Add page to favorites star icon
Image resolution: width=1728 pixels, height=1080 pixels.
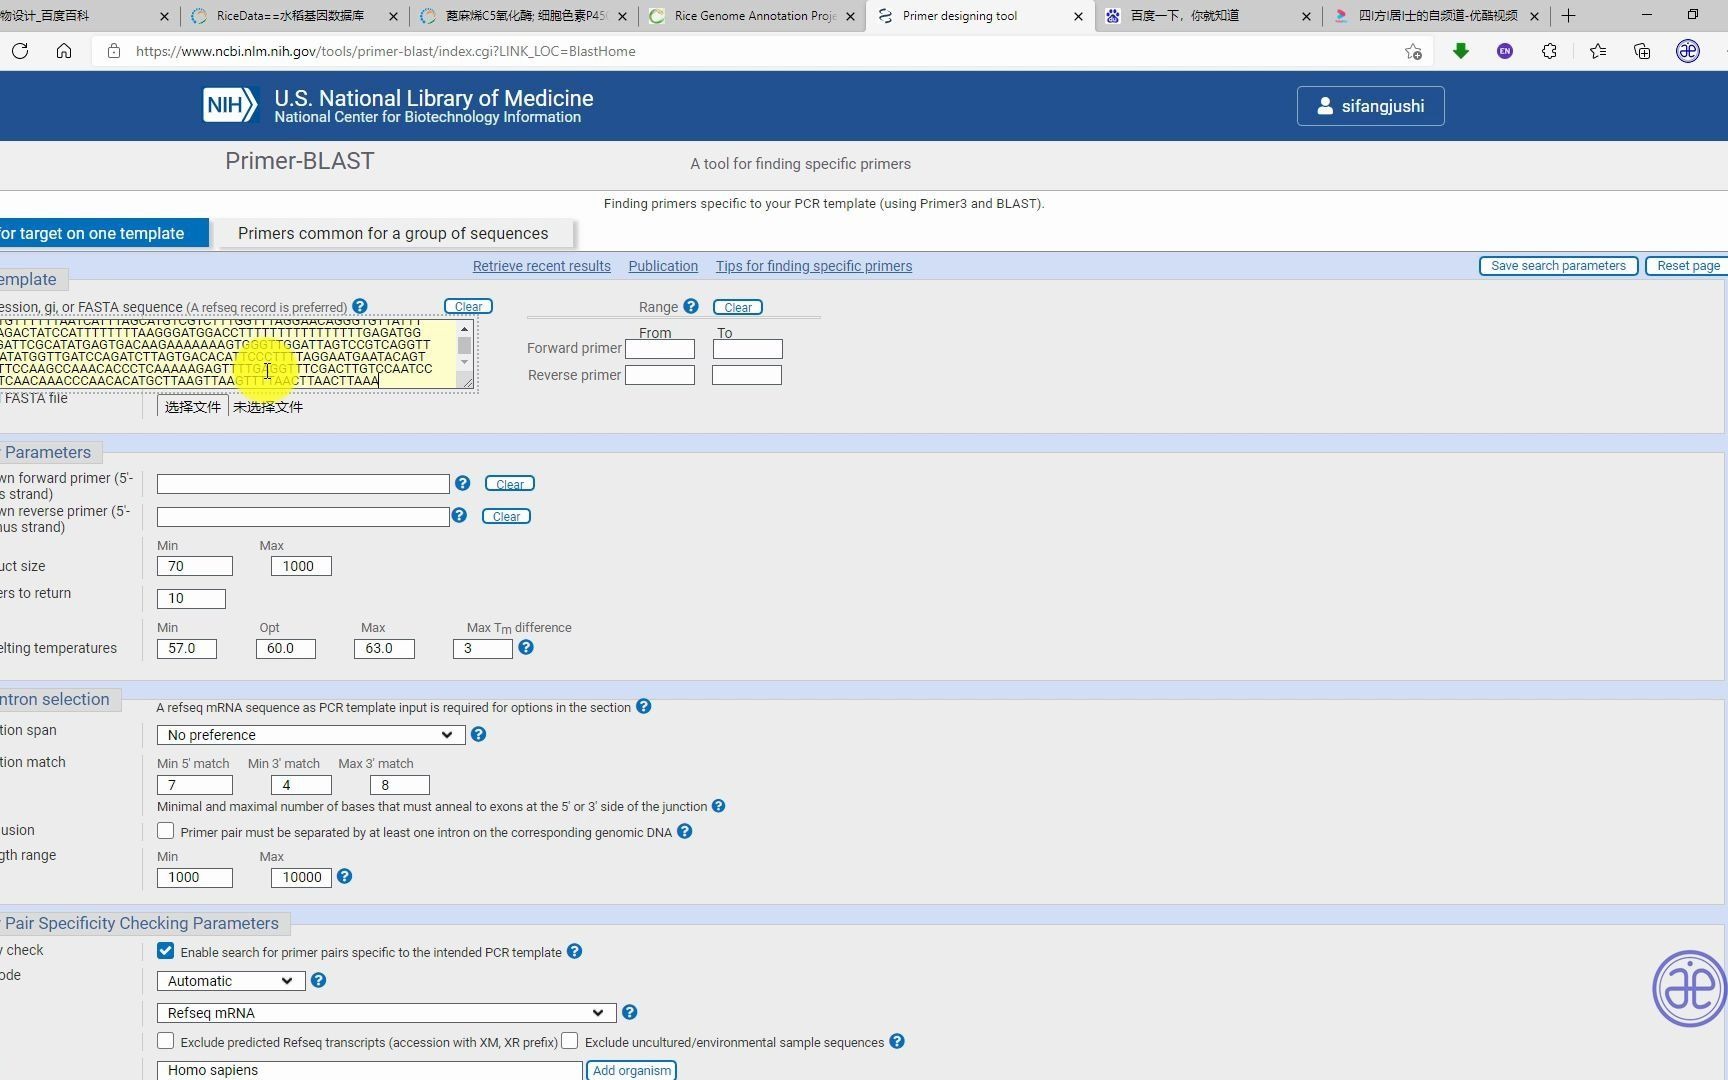1413,51
